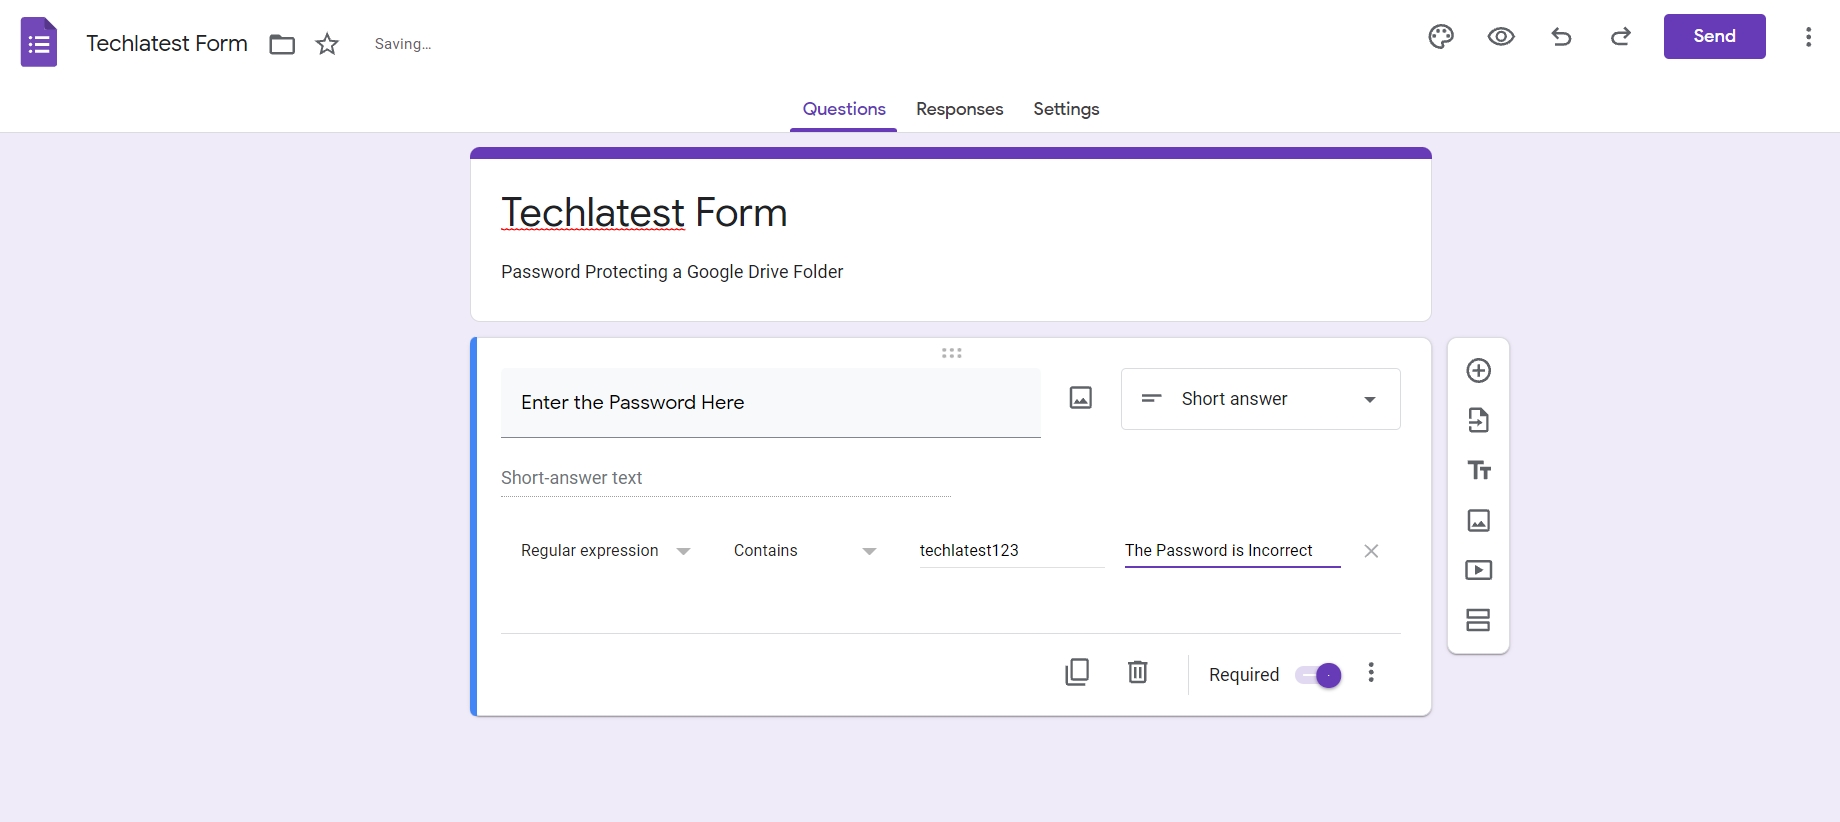This screenshot has width=1840, height=822.
Task: Add a new section
Action: (x=1479, y=620)
